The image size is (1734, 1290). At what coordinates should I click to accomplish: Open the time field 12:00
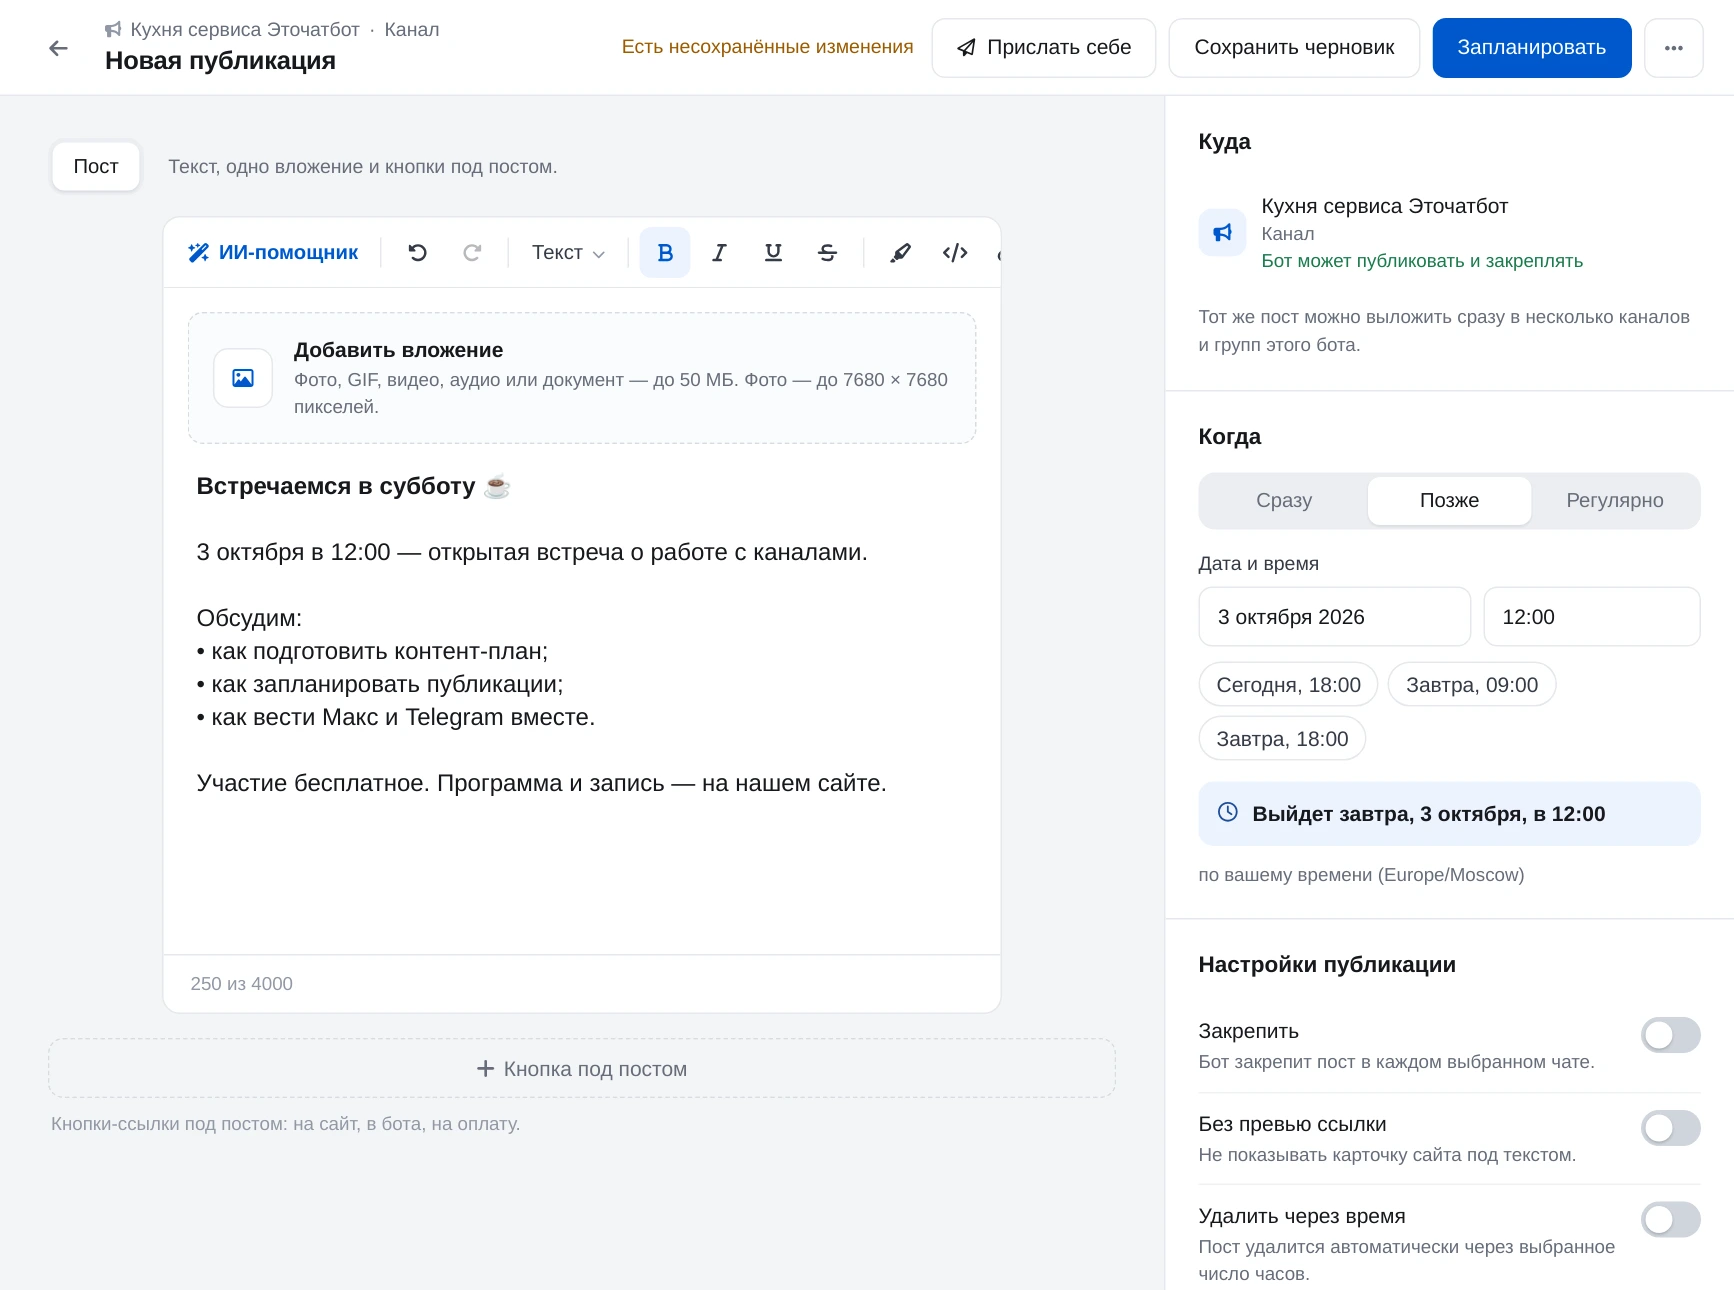(x=1591, y=617)
